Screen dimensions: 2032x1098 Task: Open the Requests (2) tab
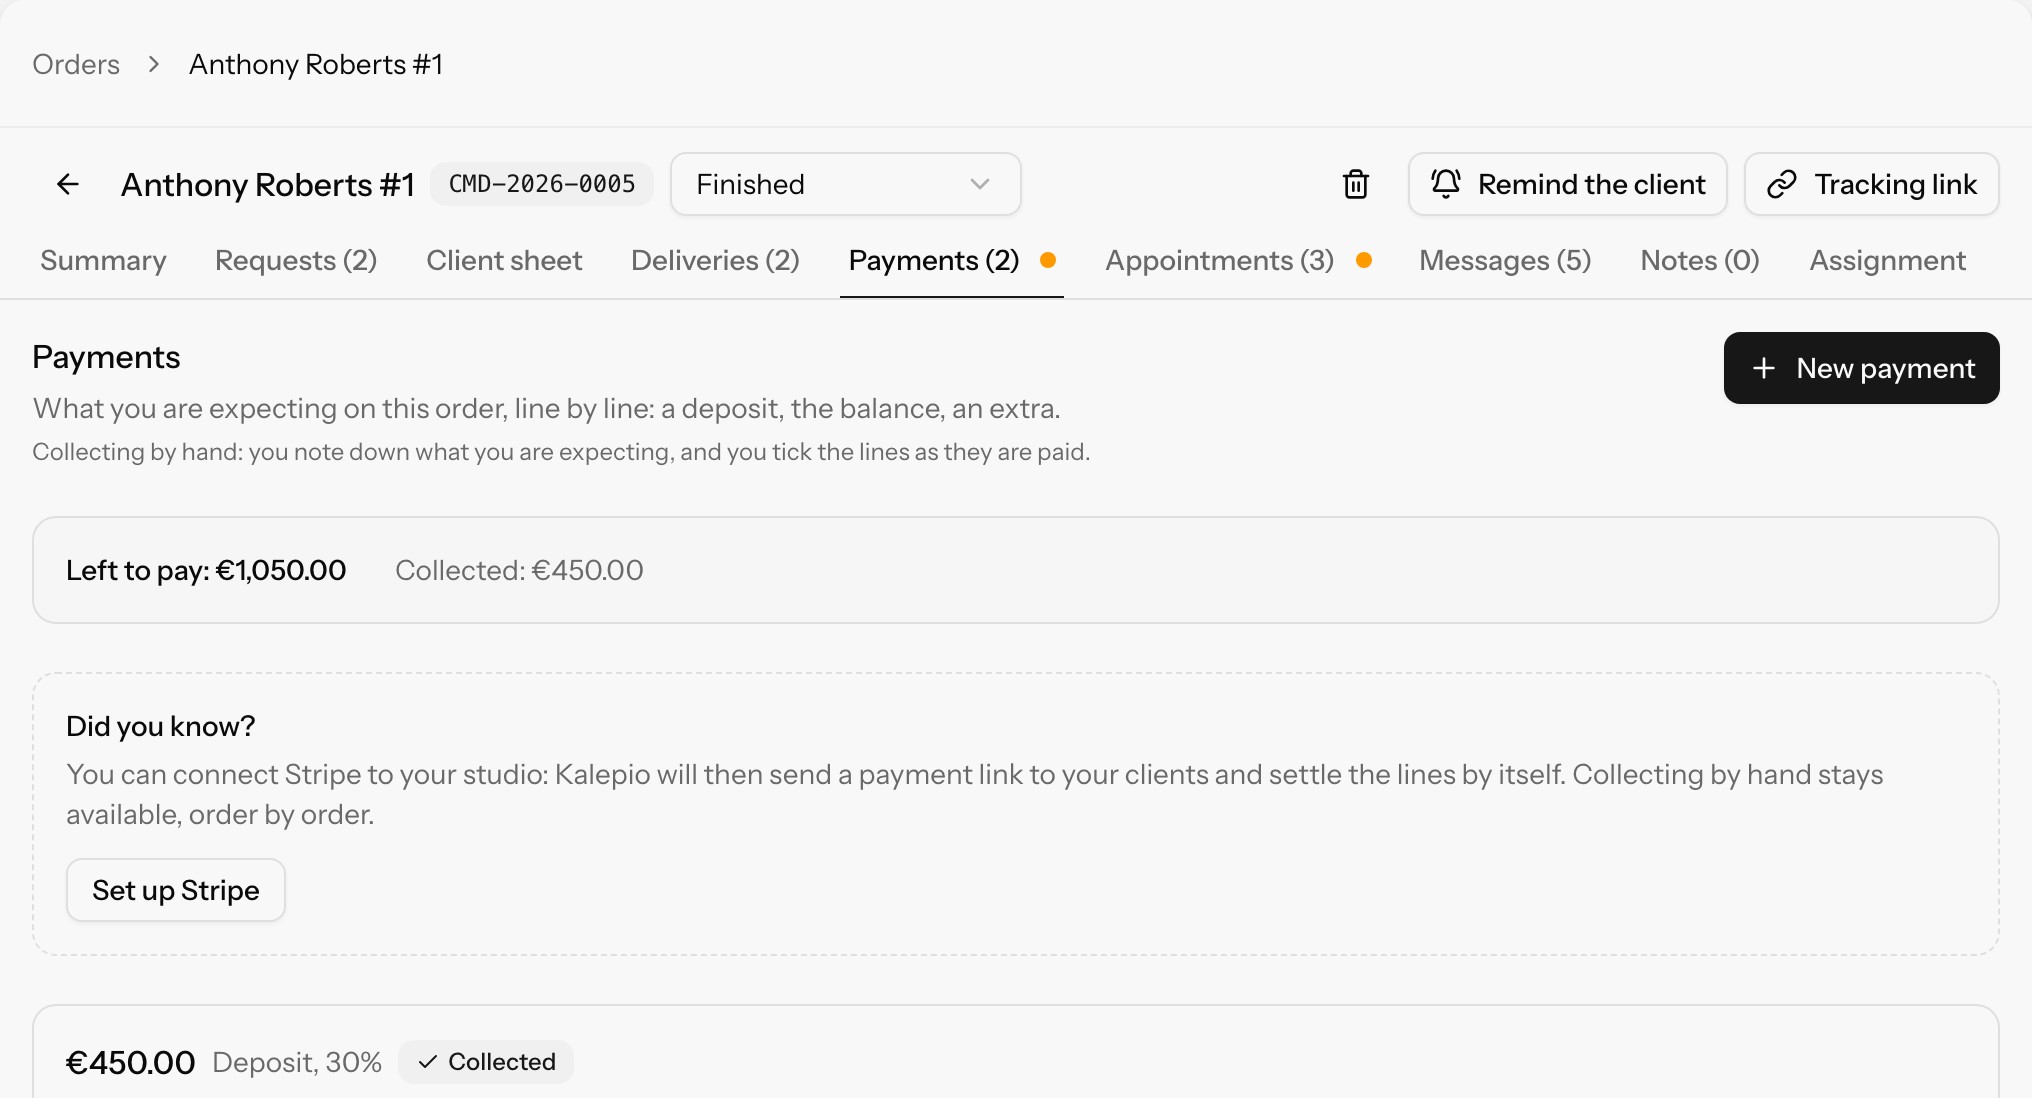click(296, 260)
